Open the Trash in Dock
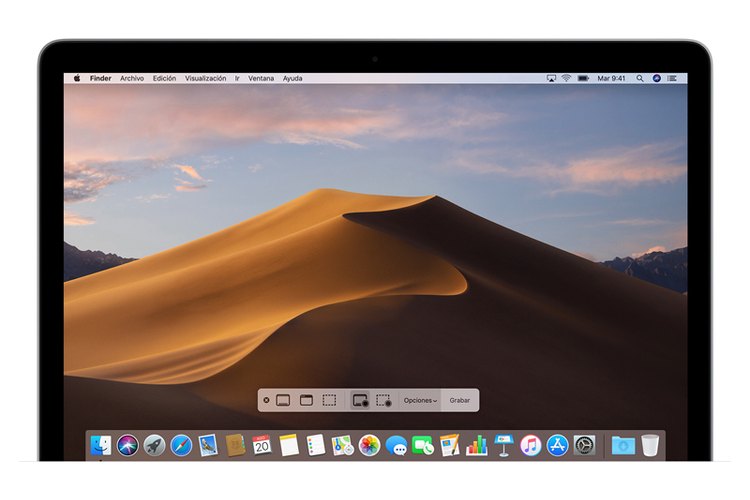This screenshot has width=750, height=500. 650,445
